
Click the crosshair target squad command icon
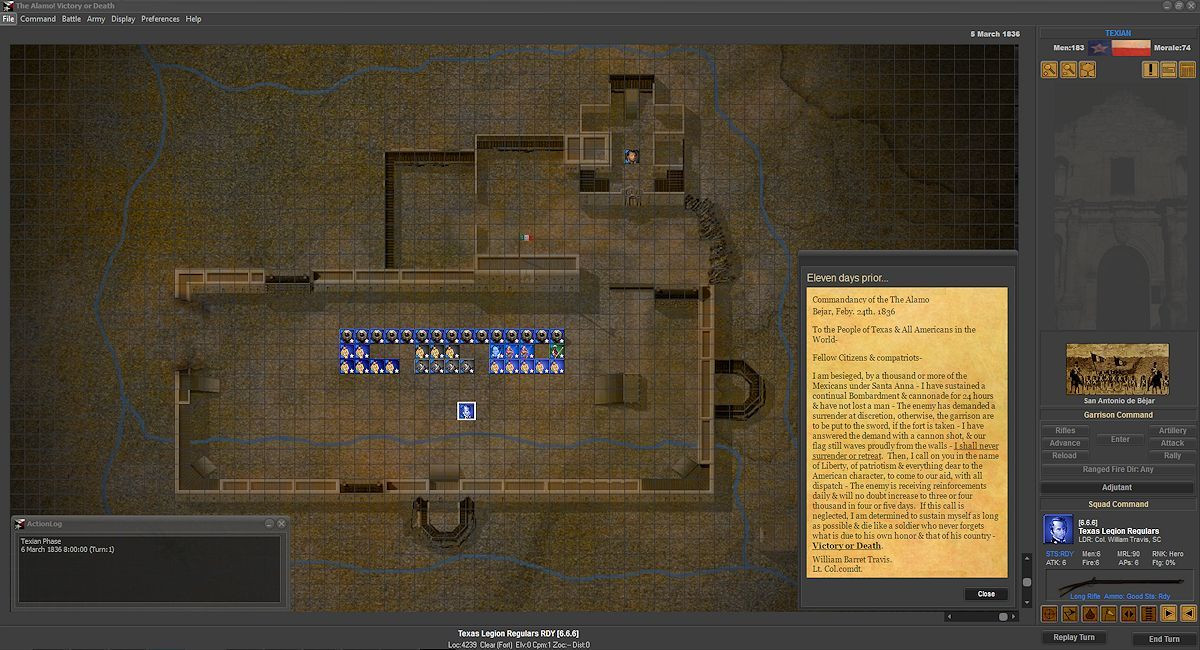click(1050, 613)
